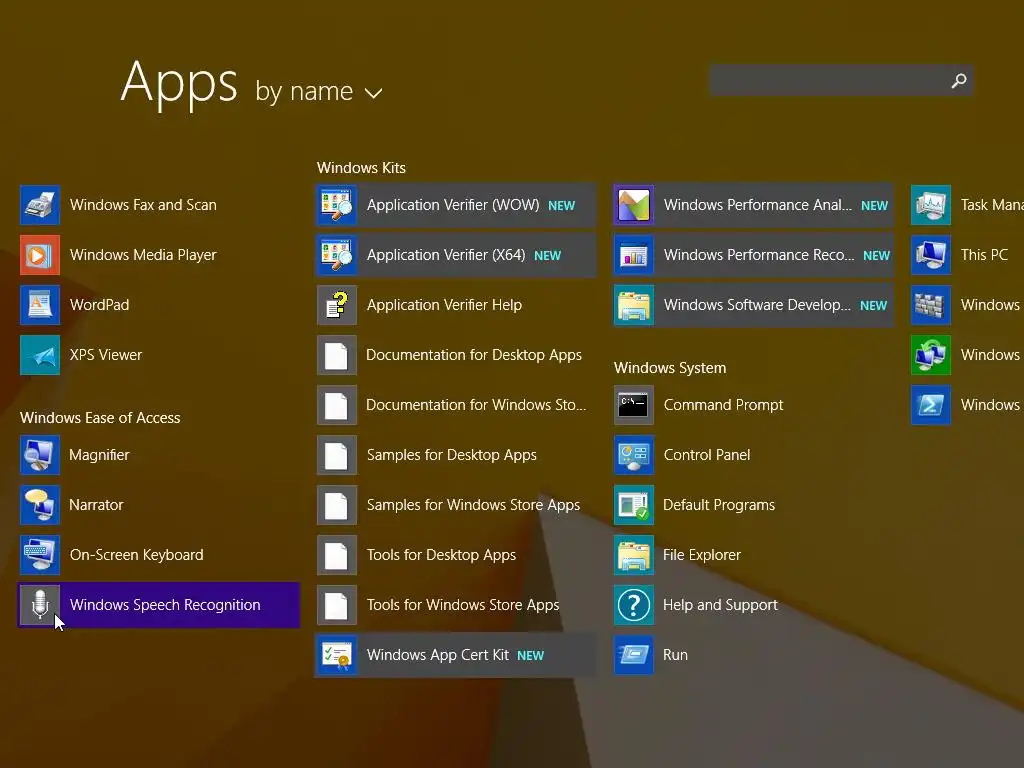Image resolution: width=1024 pixels, height=768 pixels.
Task: Click the File Explorer label
Action: (x=702, y=555)
